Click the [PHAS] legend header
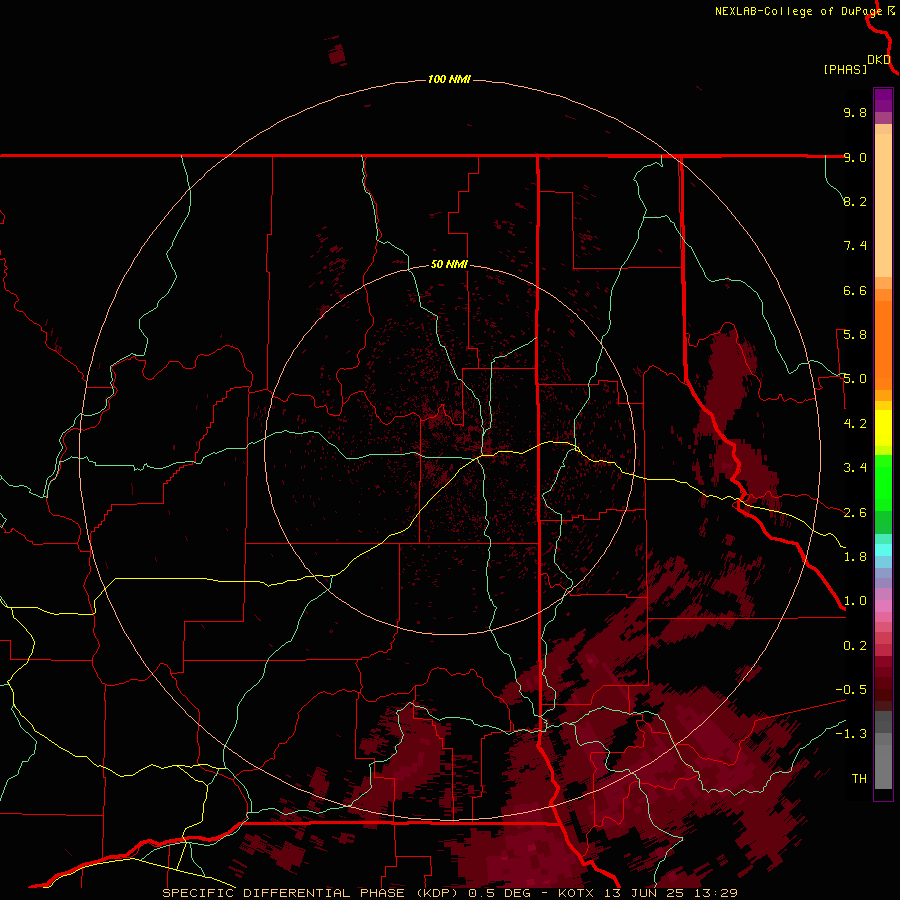The height and width of the screenshot is (900, 900). (845, 69)
